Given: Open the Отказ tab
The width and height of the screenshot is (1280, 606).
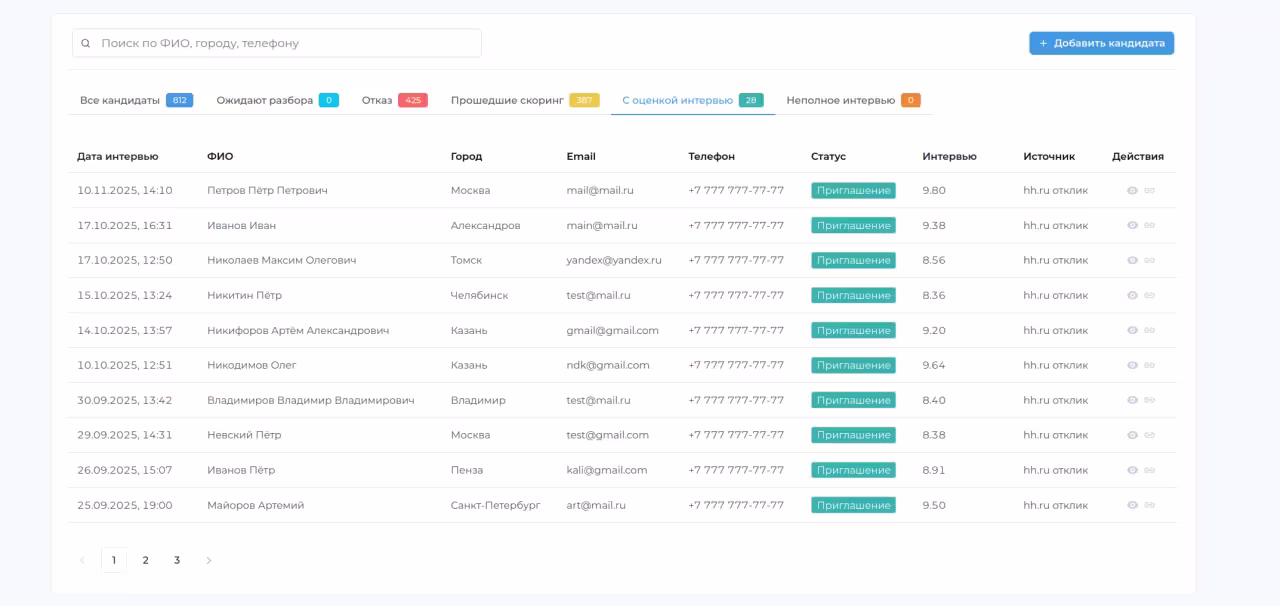Looking at the screenshot, I should [377, 100].
